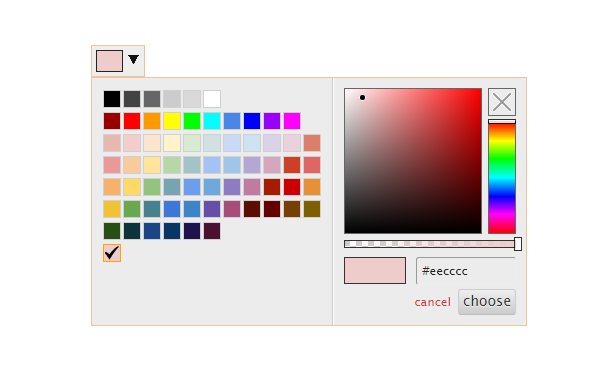Select the cyan swatch
Image resolution: width=610 pixels, height=378 pixels.
212,121
